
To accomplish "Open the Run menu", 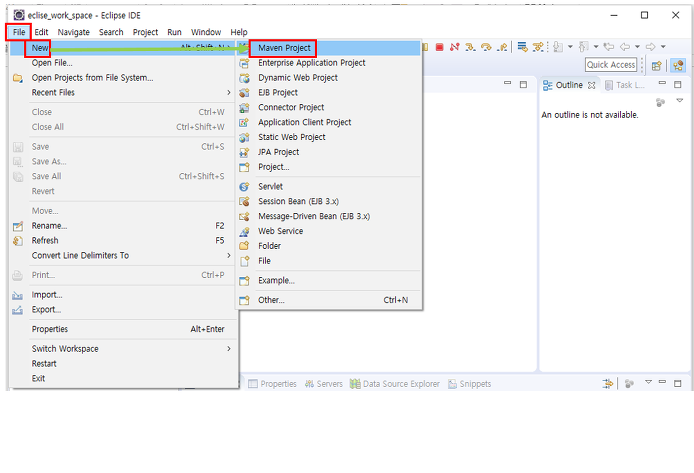I will click(x=174, y=32).
